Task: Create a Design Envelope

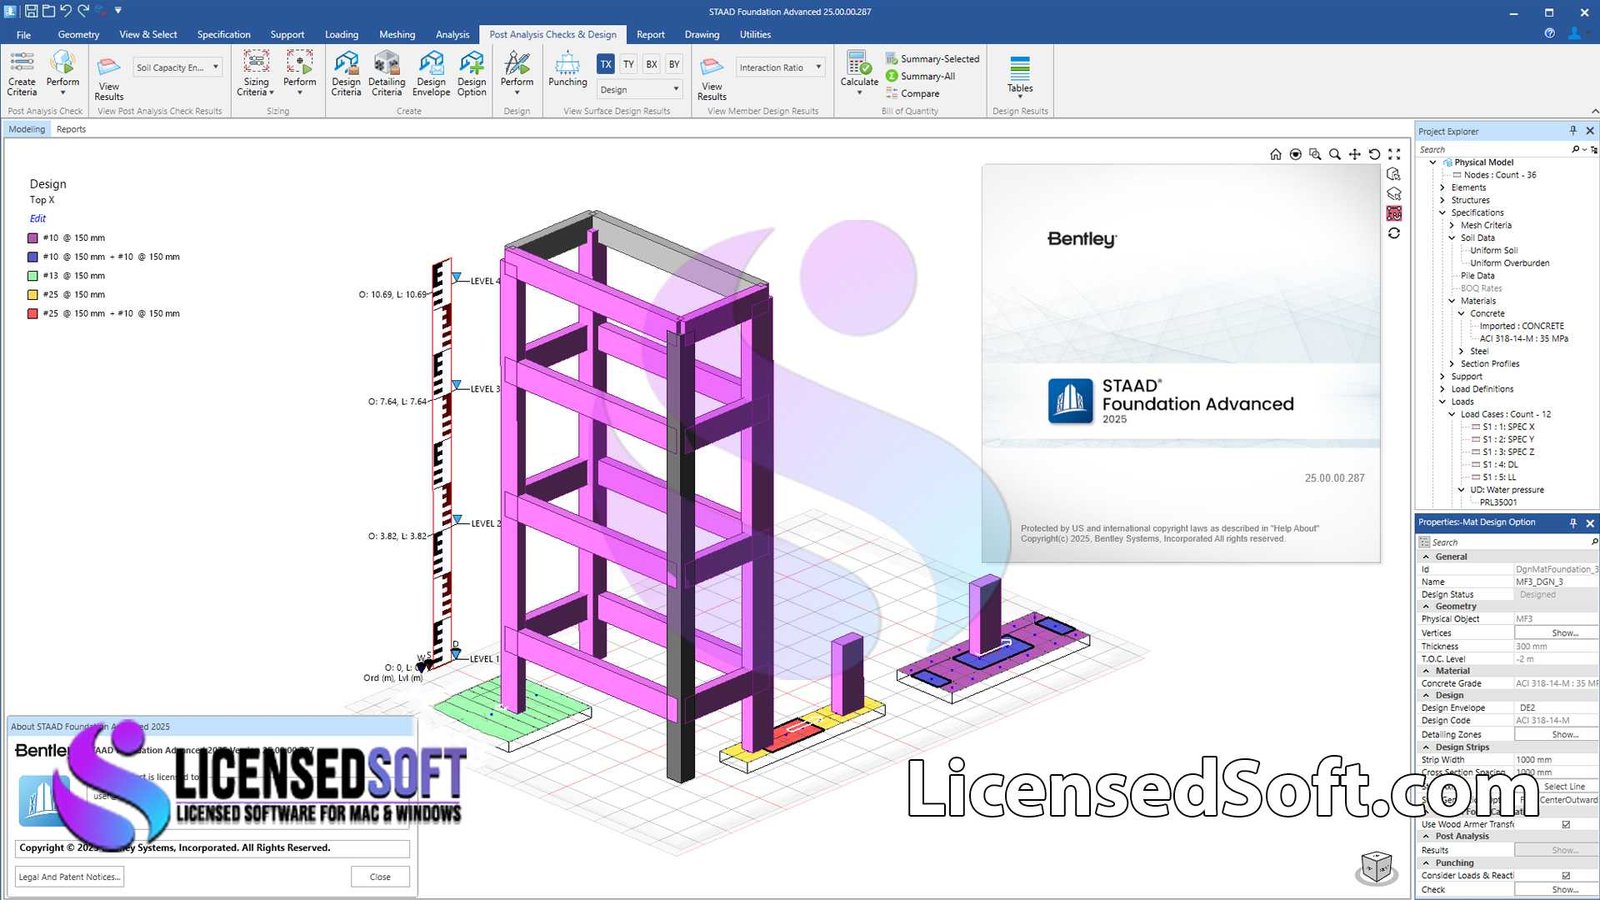Action: tap(431, 73)
